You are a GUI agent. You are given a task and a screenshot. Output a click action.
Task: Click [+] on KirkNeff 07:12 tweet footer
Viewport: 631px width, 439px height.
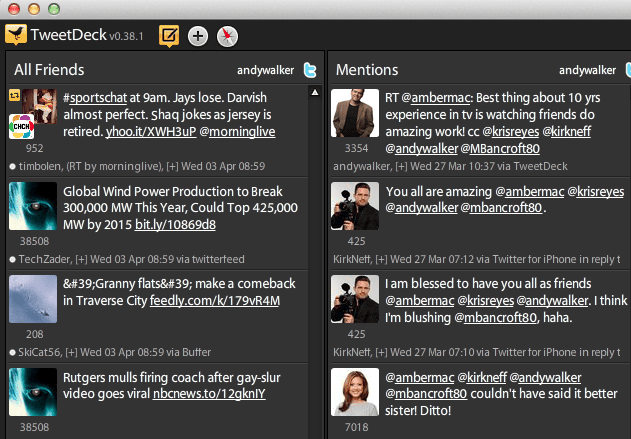tap(381, 259)
